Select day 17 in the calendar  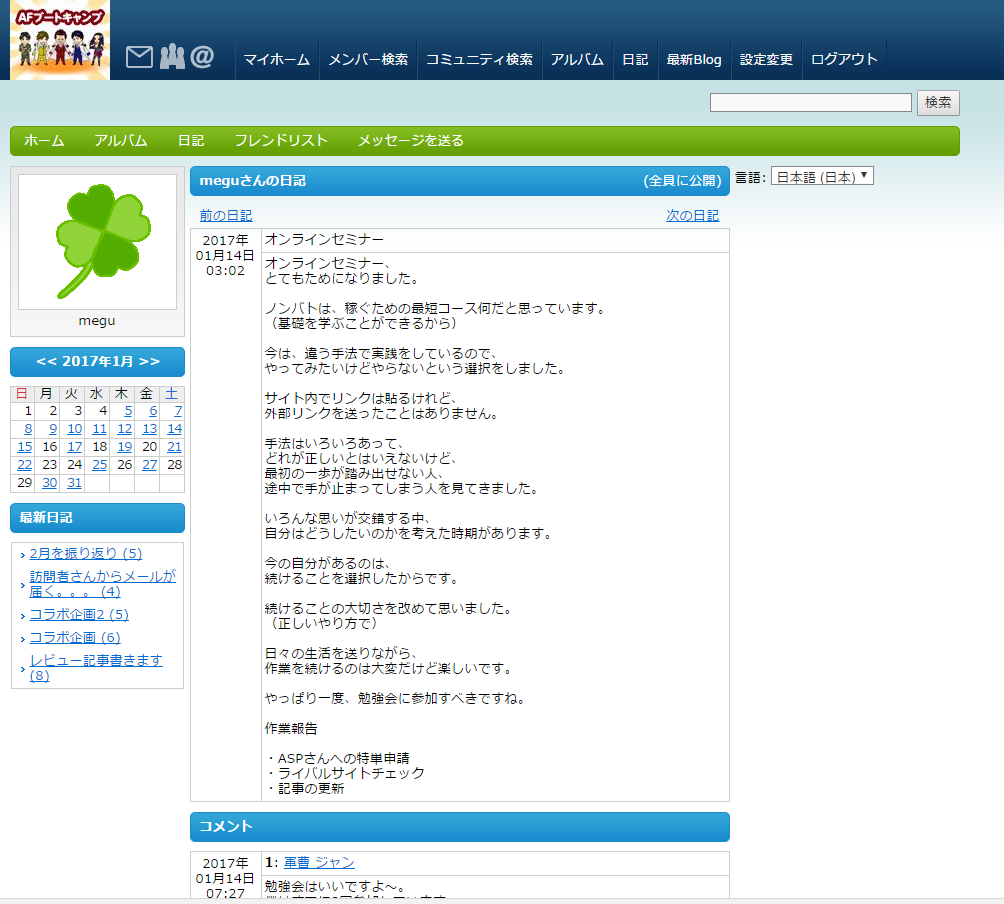(x=74, y=447)
